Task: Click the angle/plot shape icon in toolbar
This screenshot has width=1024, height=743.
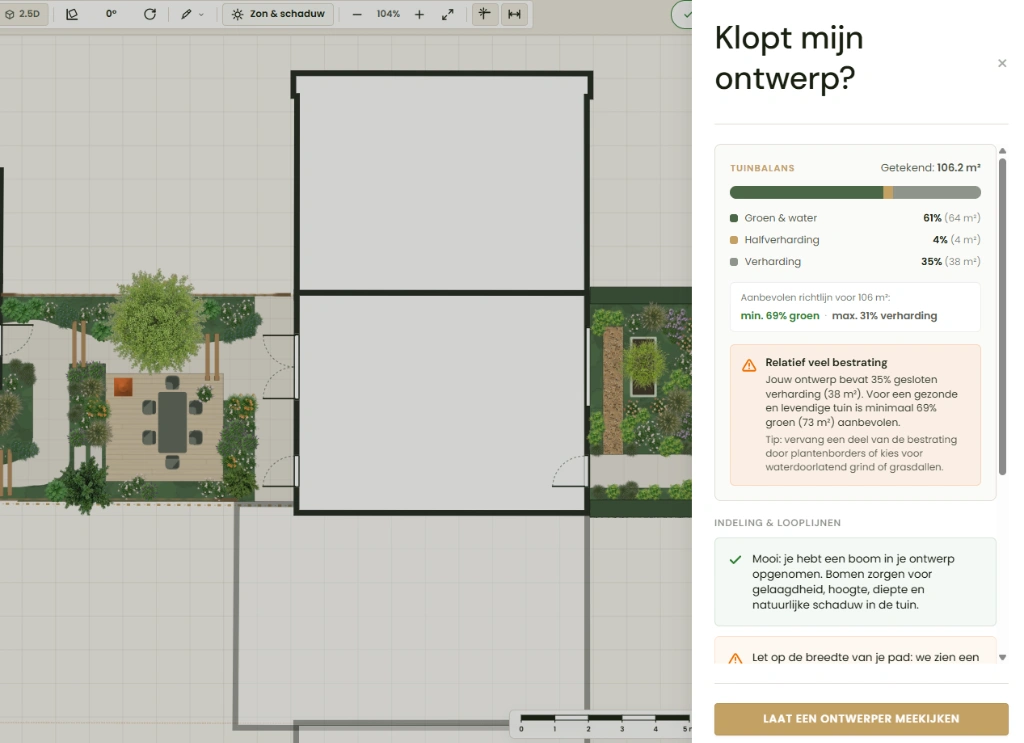Action: [x=72, y=14]
